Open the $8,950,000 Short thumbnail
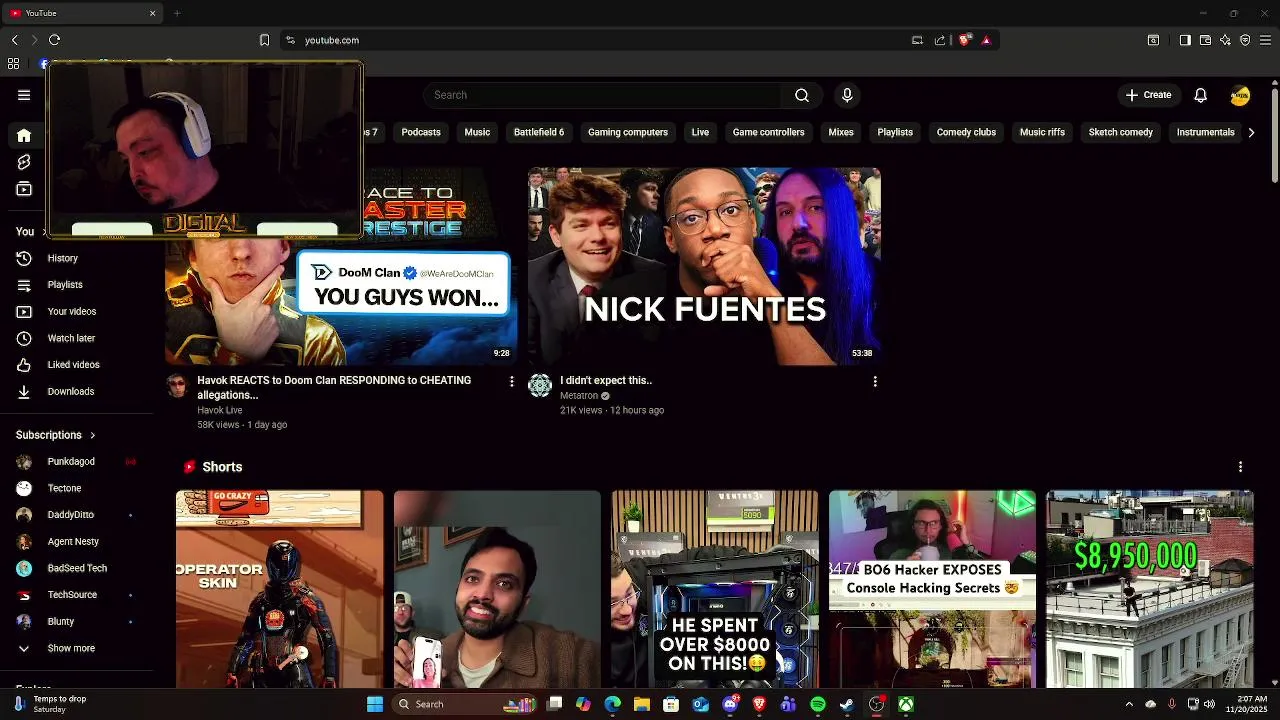 1149,589
